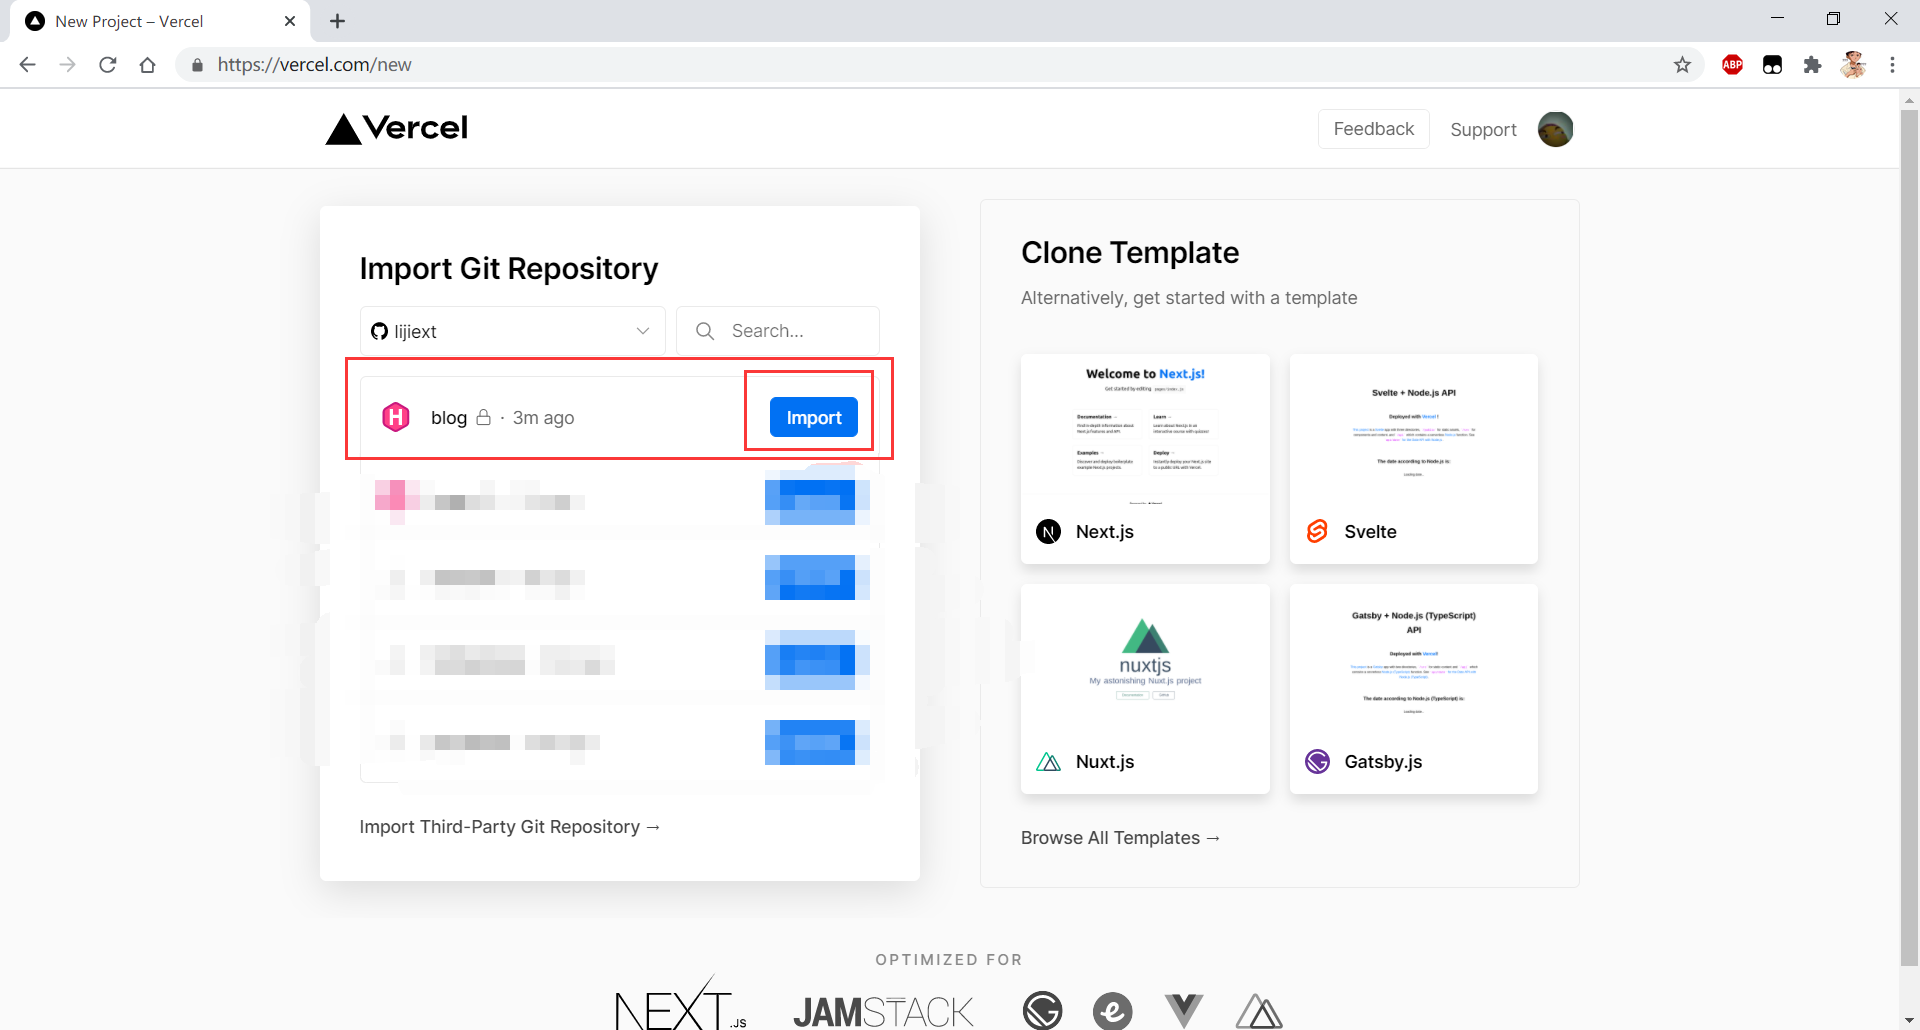Viewport: 1920px width, 1030px height.
Task: Click the JAMSTACK logo in Optimized For row
Action: pyautogui.click(x=883, y=1012)
